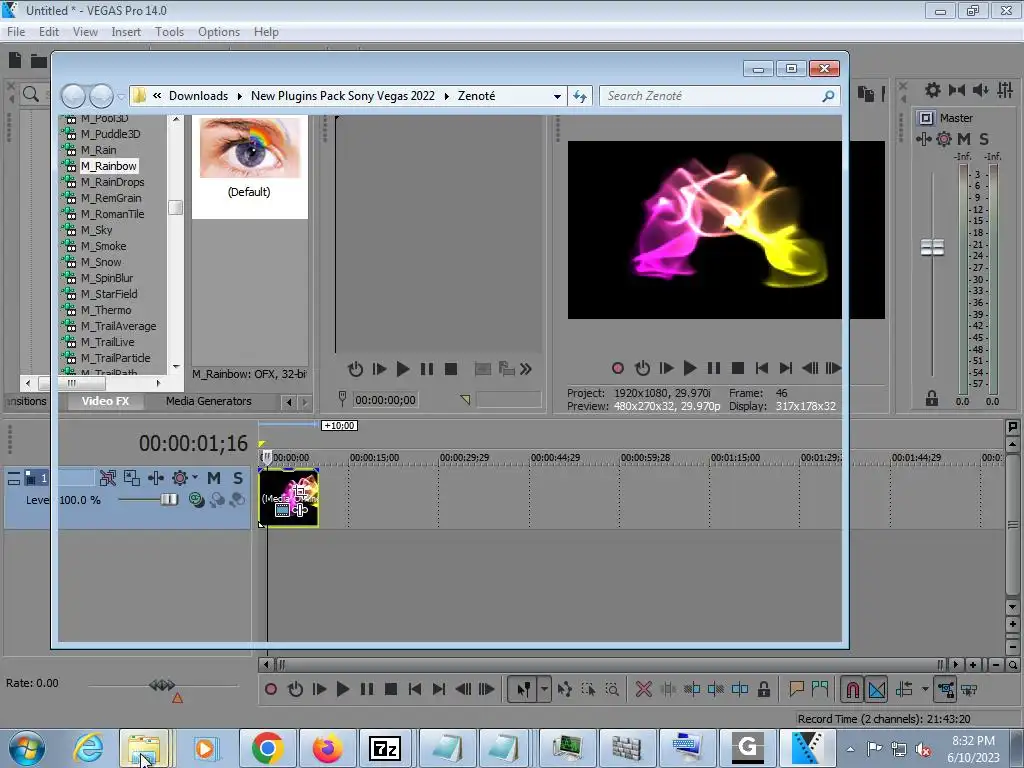
Task: Select the Zoom Edit Tool magnifier
Action: (612, 689)
